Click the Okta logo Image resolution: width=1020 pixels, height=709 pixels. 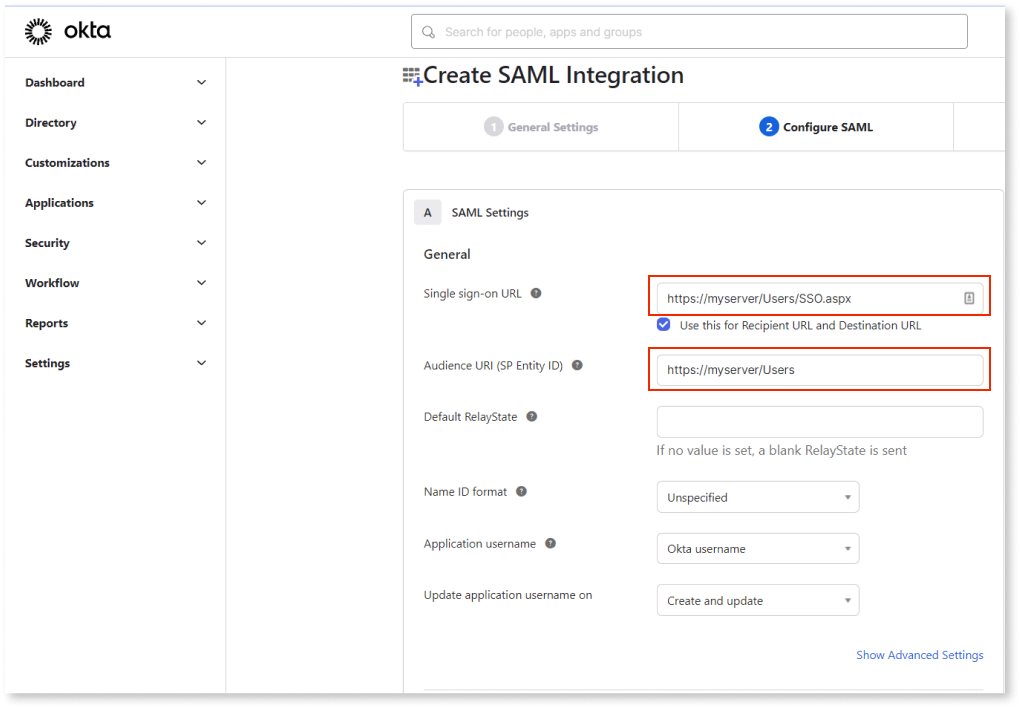coord(68,32)
